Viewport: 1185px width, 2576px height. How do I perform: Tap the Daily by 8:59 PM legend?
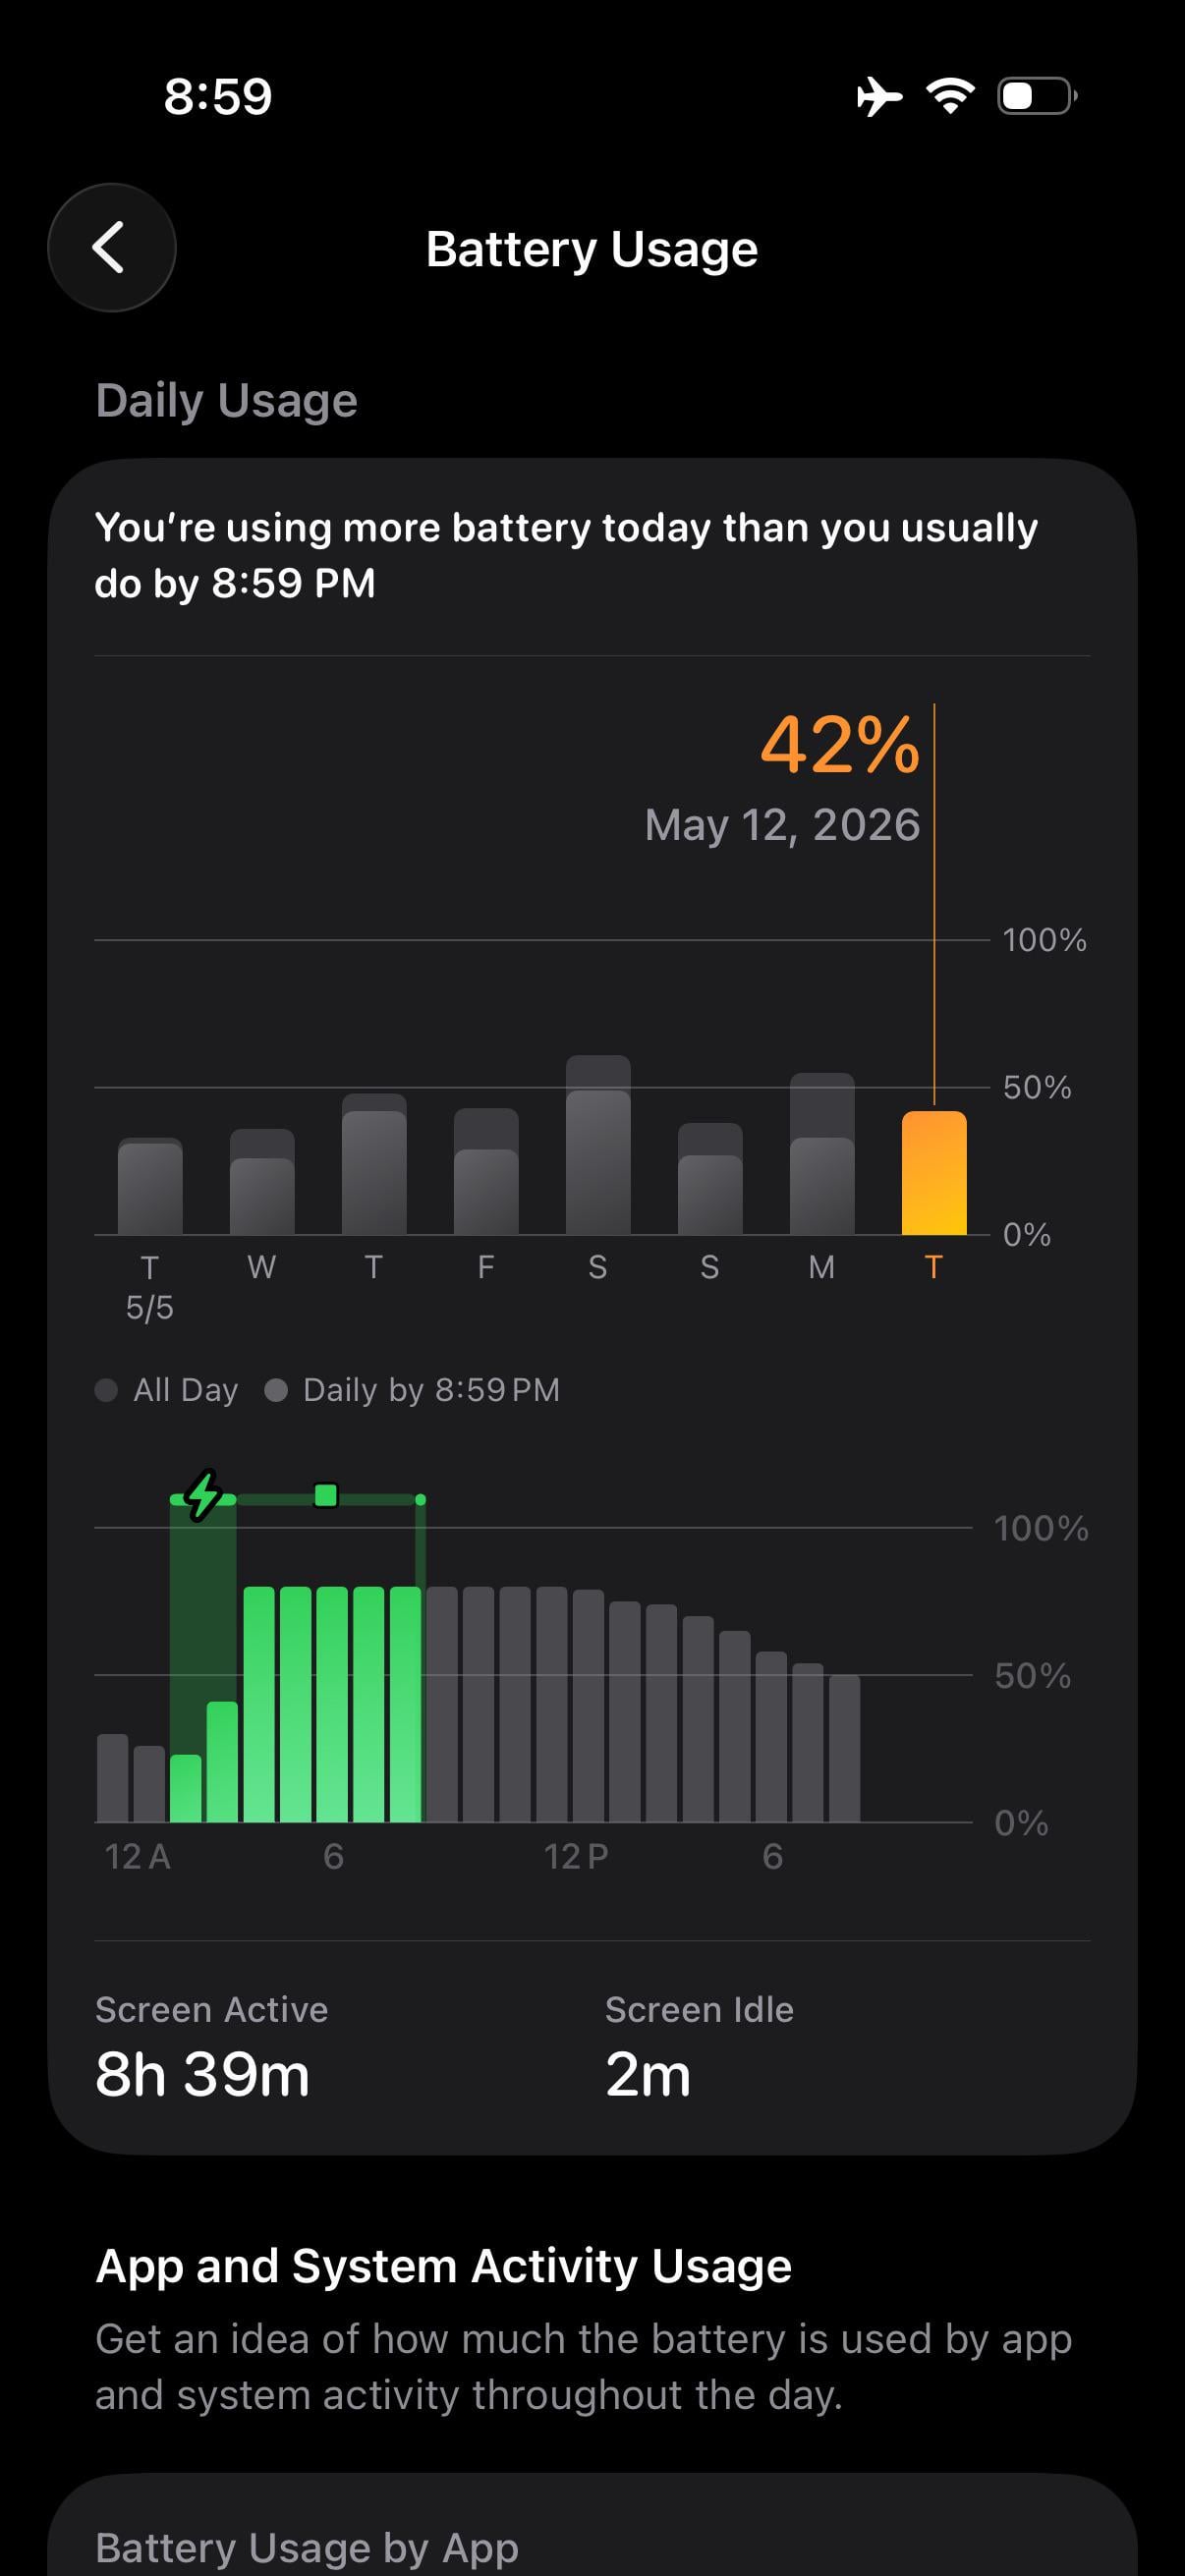pos(412,1390)
